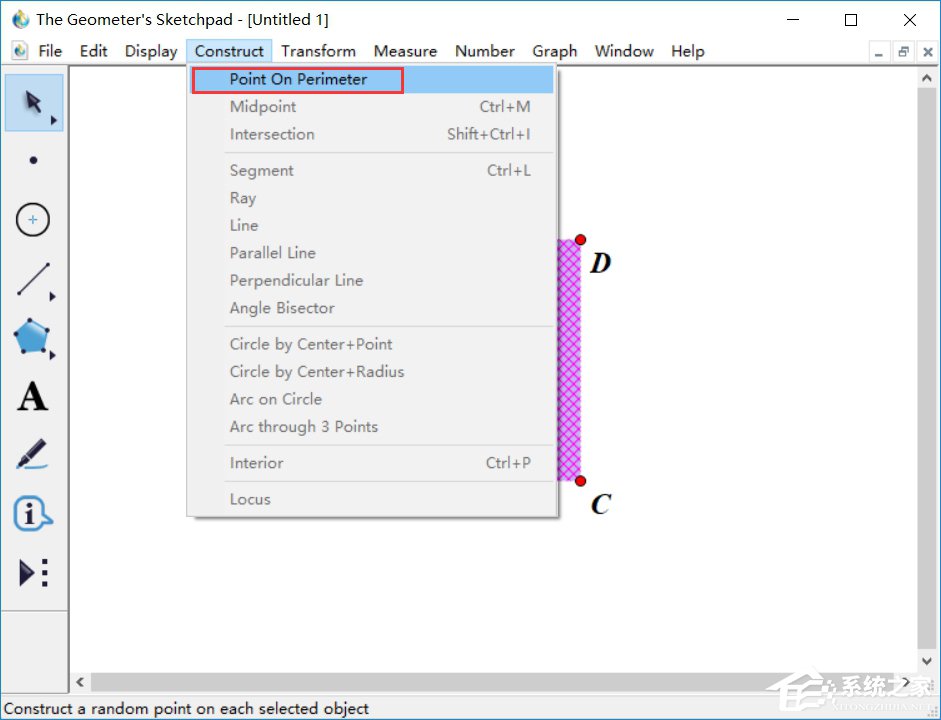Viewport: 941px width, 720px height.
Task: Choose Point On Perimeter
Action: click(x=372, y=80)
